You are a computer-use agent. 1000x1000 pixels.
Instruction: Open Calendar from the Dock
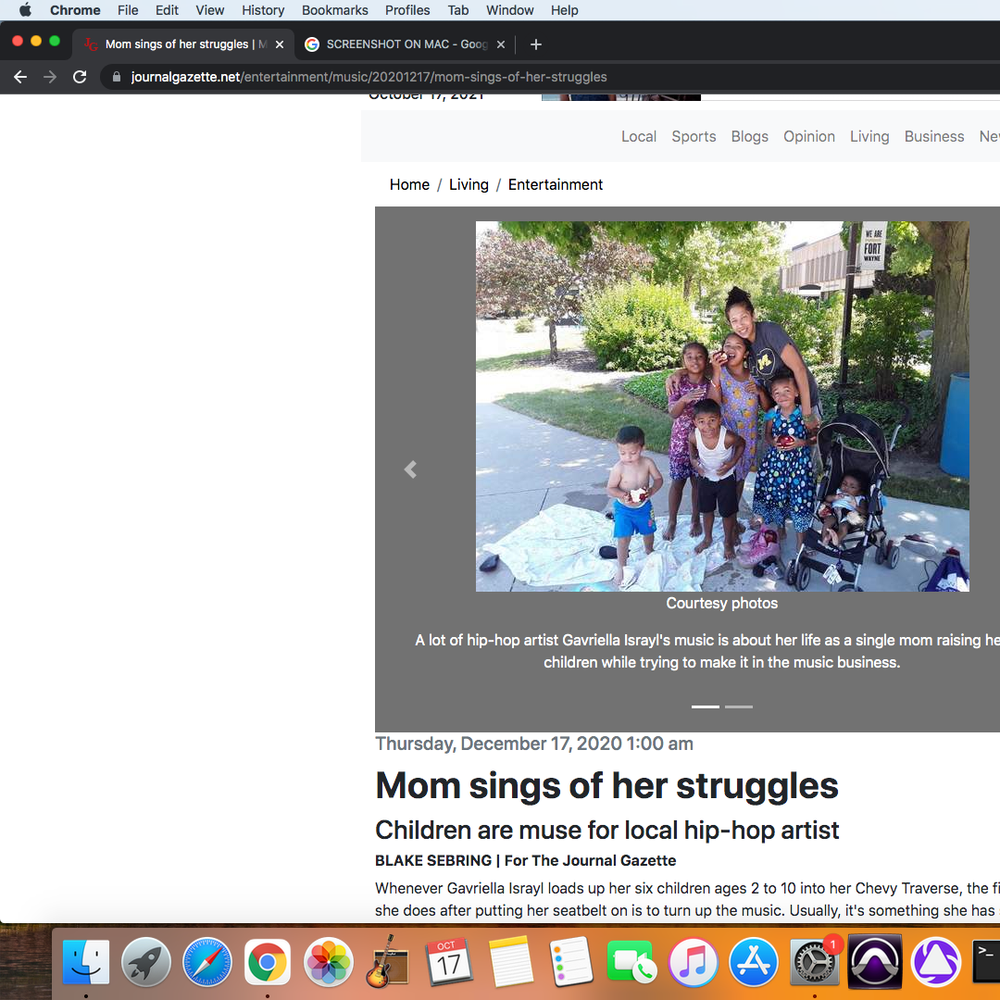coord(448,962)
